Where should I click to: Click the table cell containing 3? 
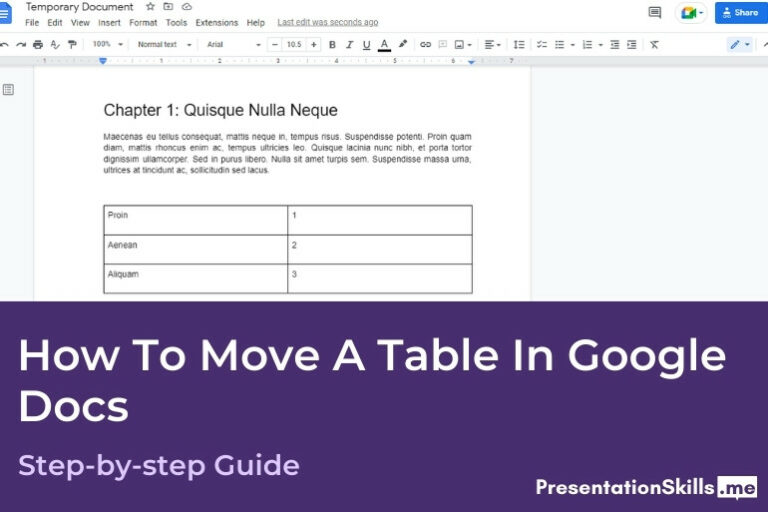pos(380,279)
